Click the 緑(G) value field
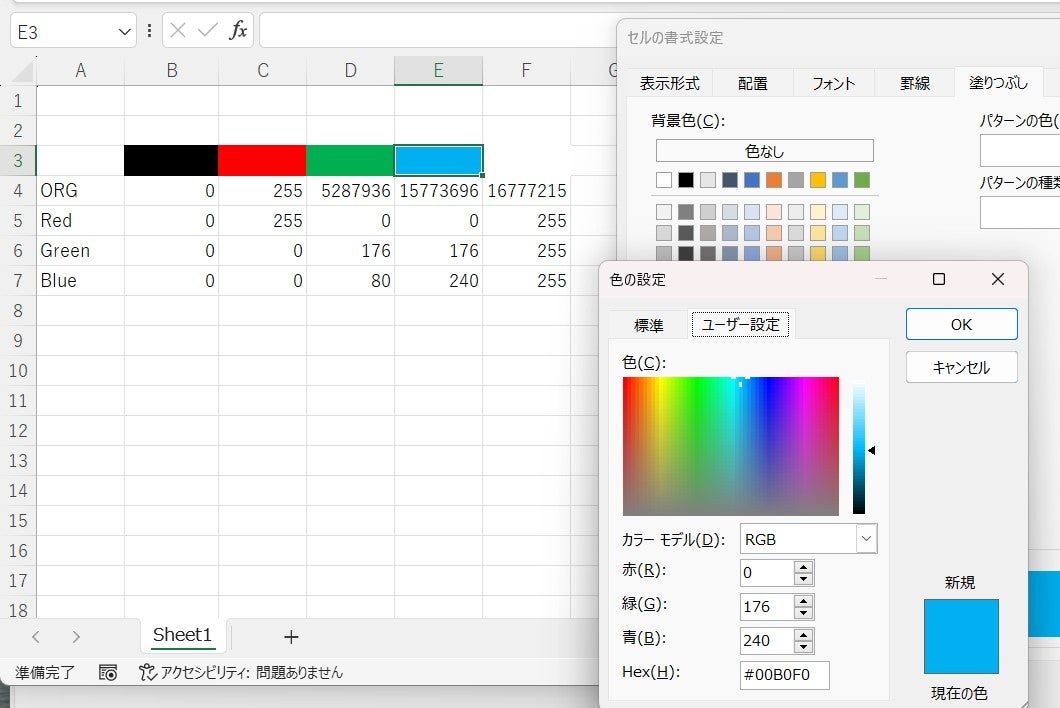 click(x=767, y=607)
